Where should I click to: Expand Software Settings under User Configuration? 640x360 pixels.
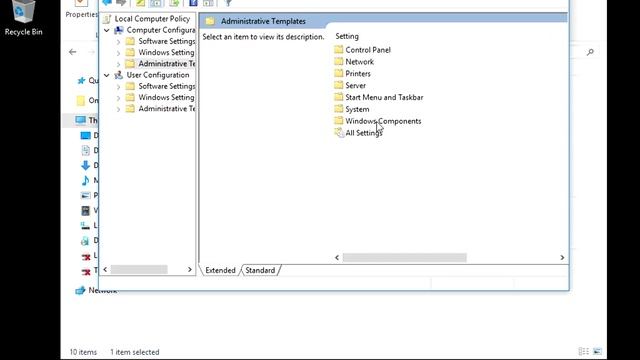click(x=118, y=87)
